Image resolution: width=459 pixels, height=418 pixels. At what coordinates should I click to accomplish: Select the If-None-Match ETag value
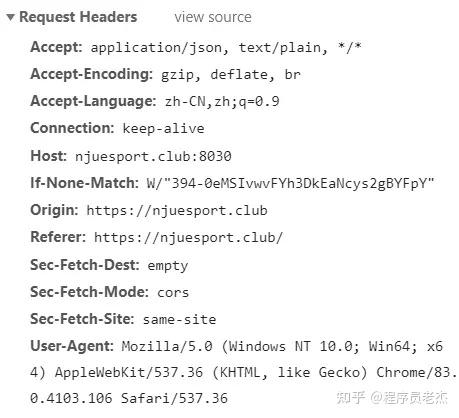(x=290, y=183)
